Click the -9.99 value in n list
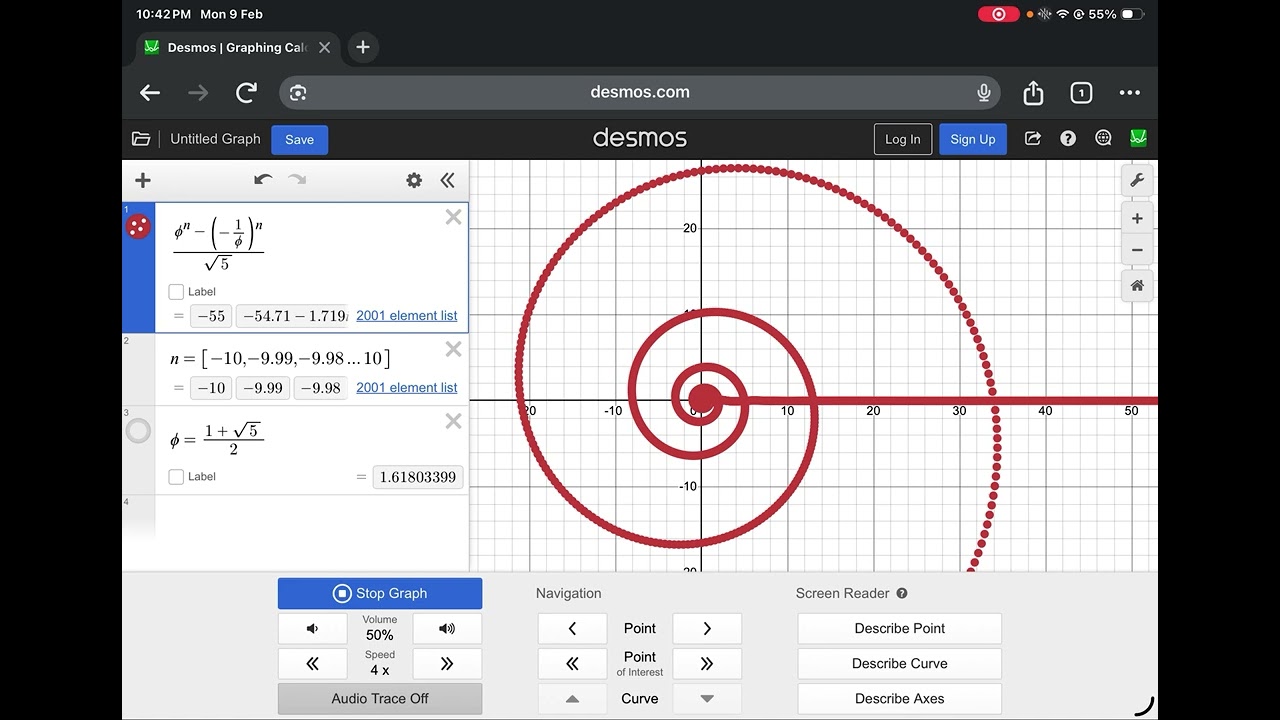 pos(263,388)
